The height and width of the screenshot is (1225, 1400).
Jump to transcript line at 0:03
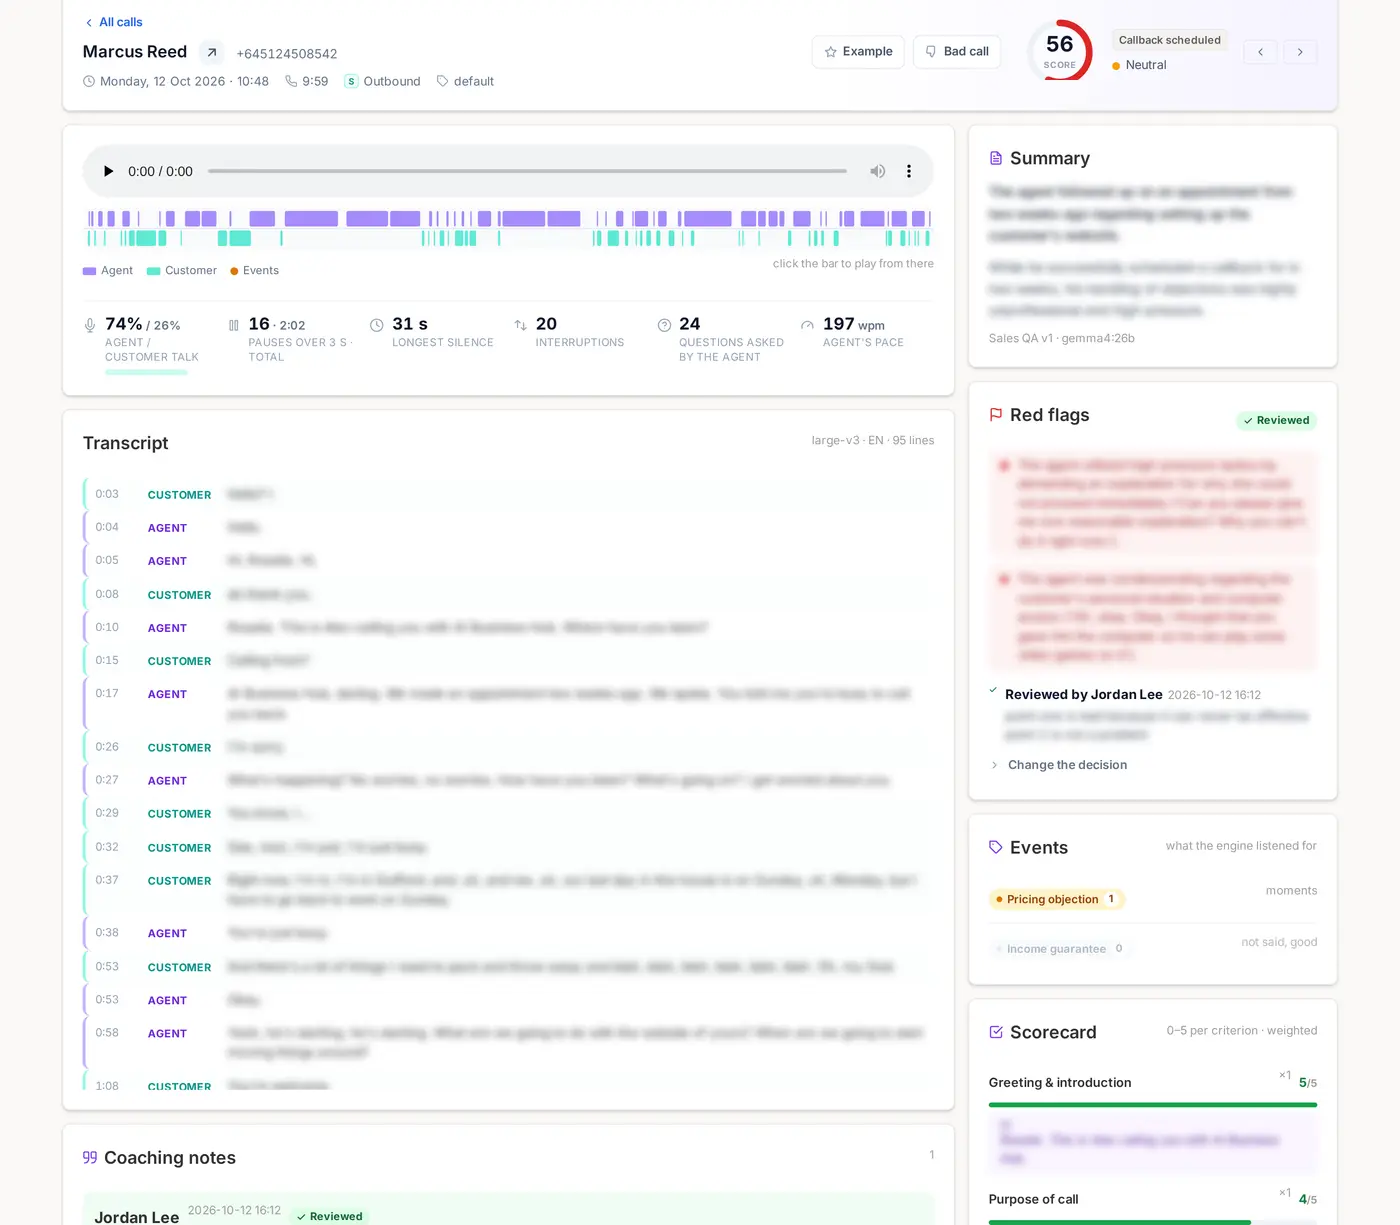pyautogui.click(x=508, y=494)
